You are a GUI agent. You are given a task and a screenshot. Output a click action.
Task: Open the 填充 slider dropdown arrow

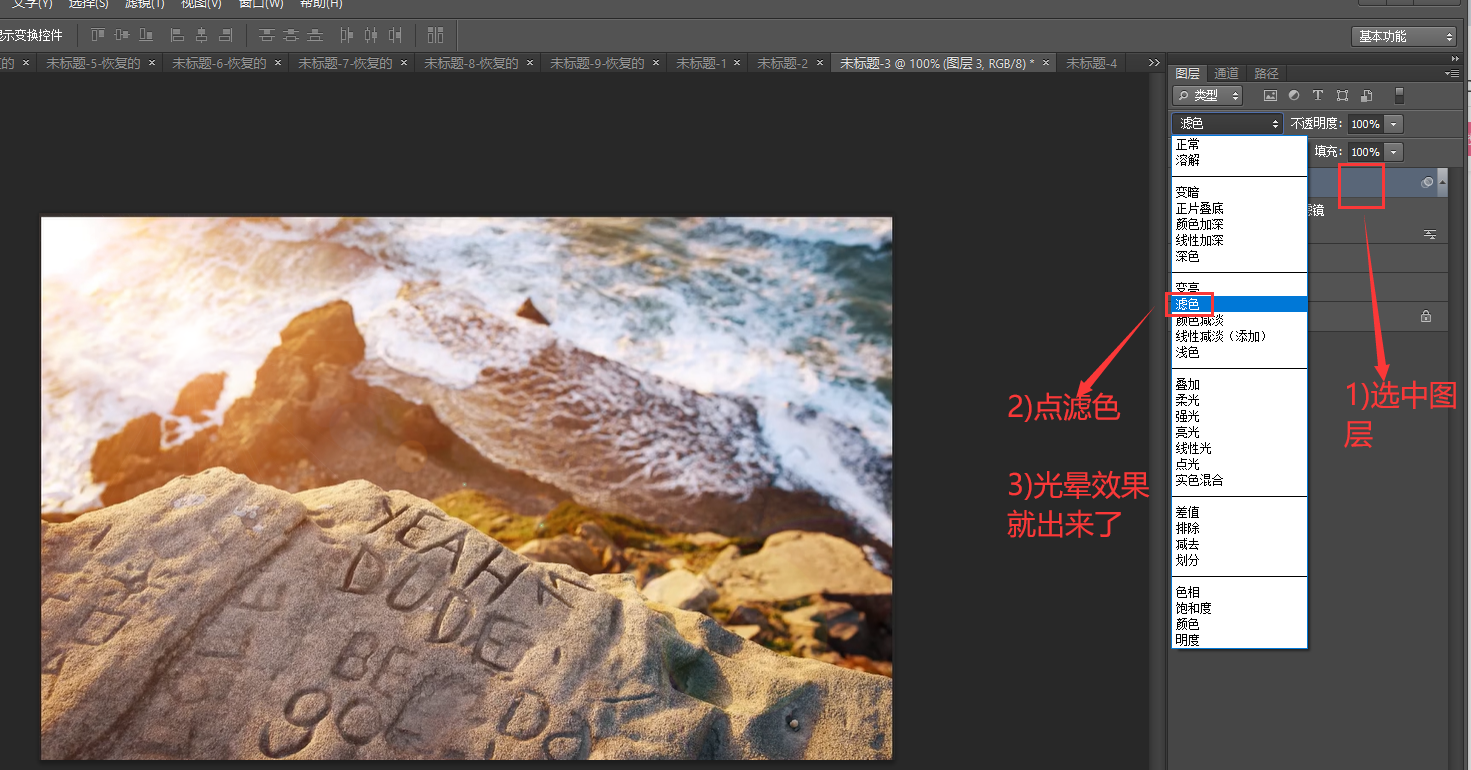point(1394,152)
